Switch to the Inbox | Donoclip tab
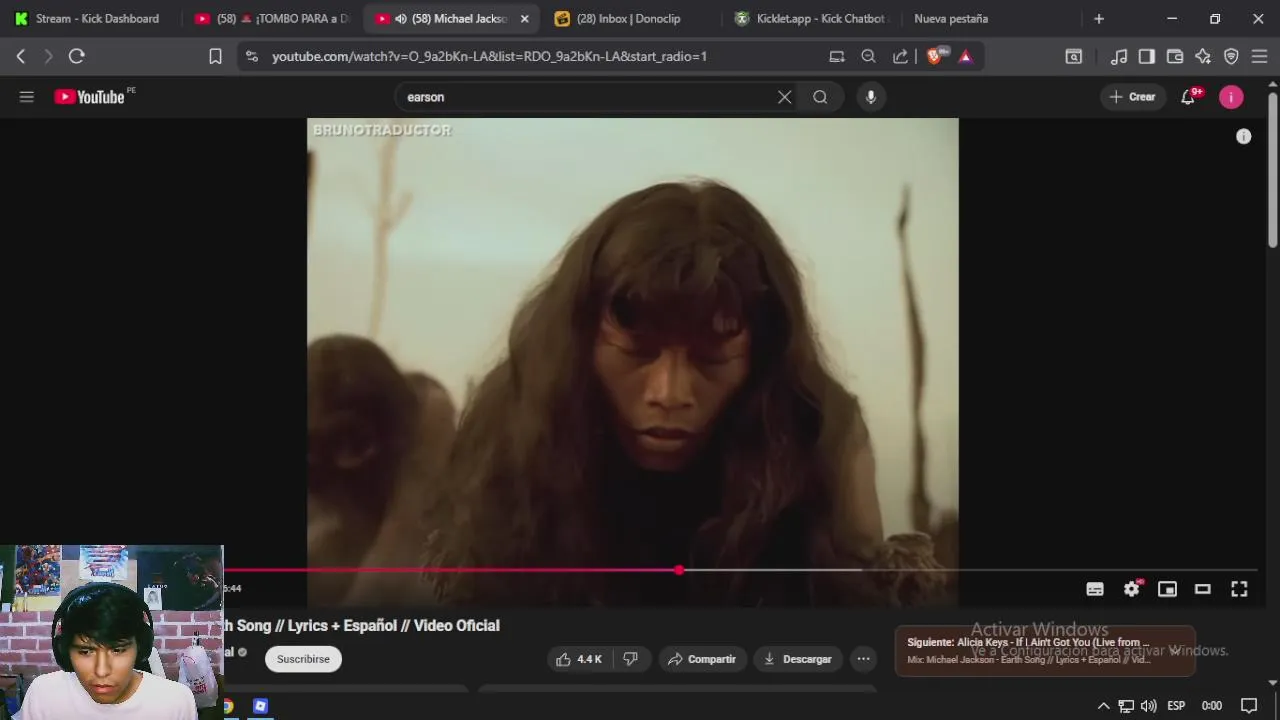This screenshot has width=1280, height=720. click(x=628, y=18)
